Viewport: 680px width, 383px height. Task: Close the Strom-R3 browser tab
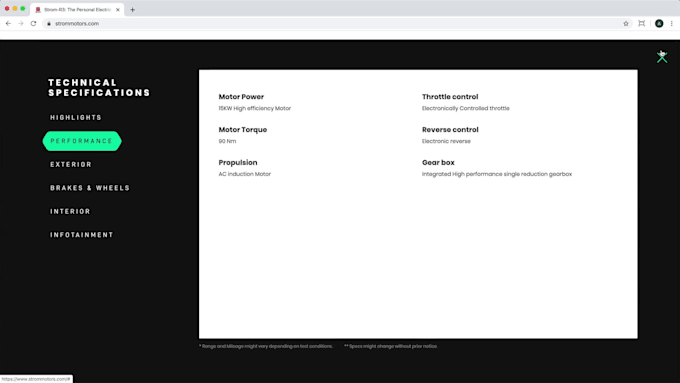coord(118,10)
